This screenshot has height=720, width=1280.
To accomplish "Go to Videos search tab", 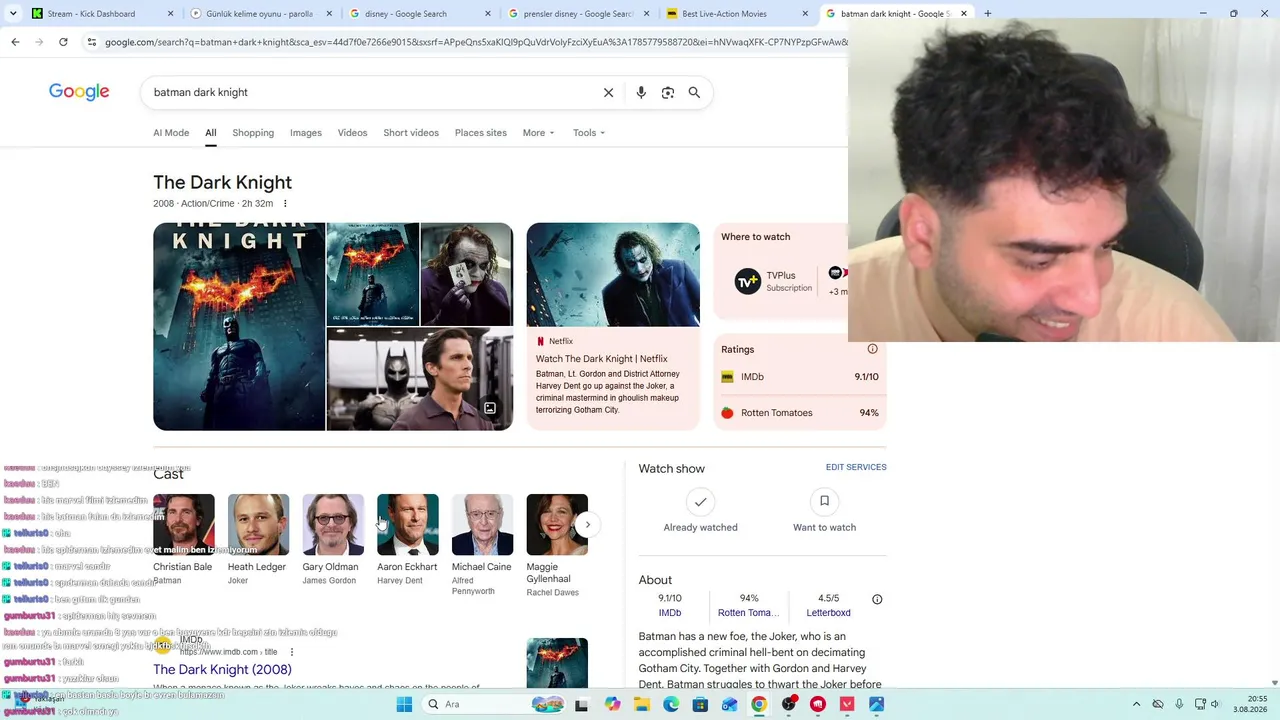I will coord(352,133).
